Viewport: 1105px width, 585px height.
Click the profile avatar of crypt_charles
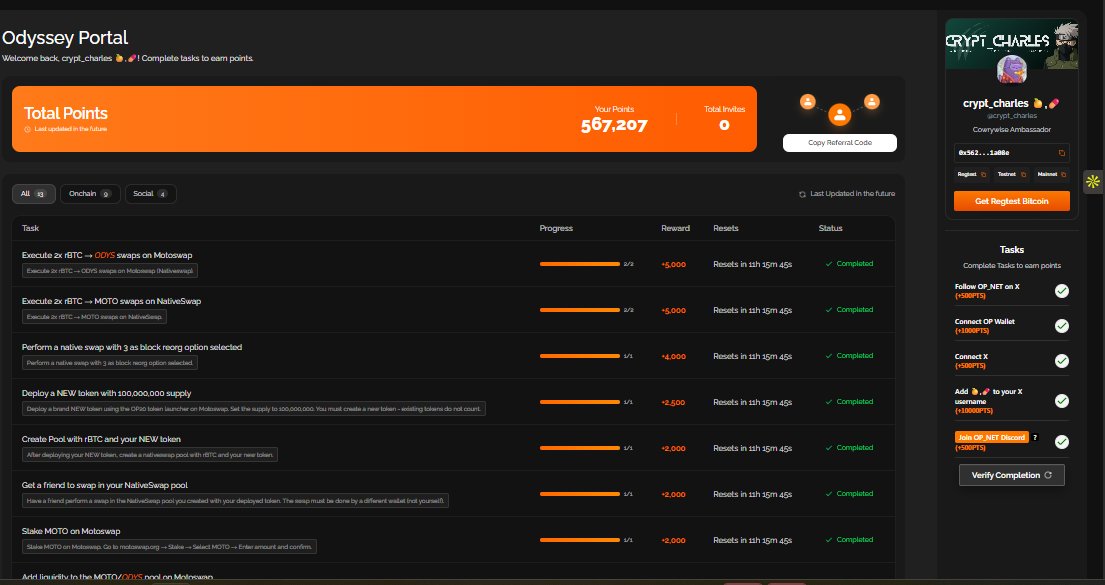point(1011,69)
